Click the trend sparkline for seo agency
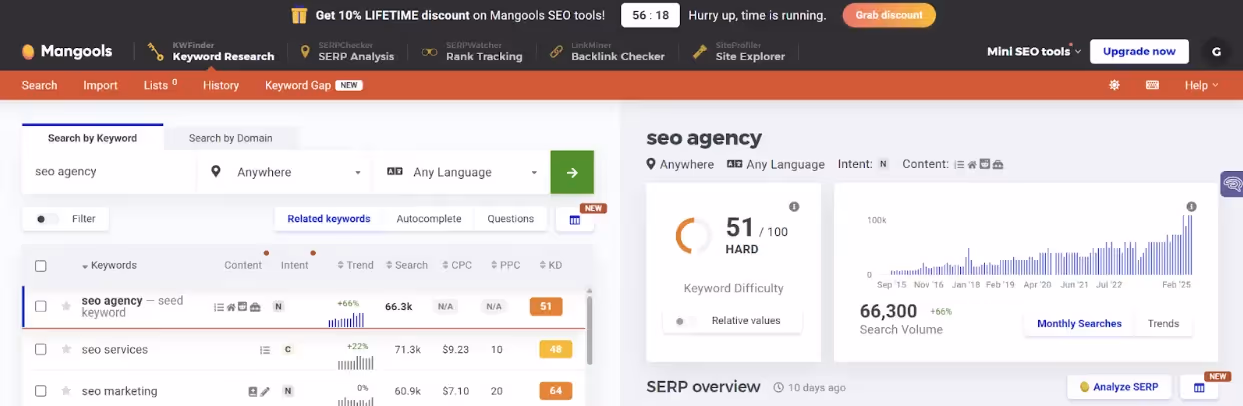 click(x=346, y=319)
